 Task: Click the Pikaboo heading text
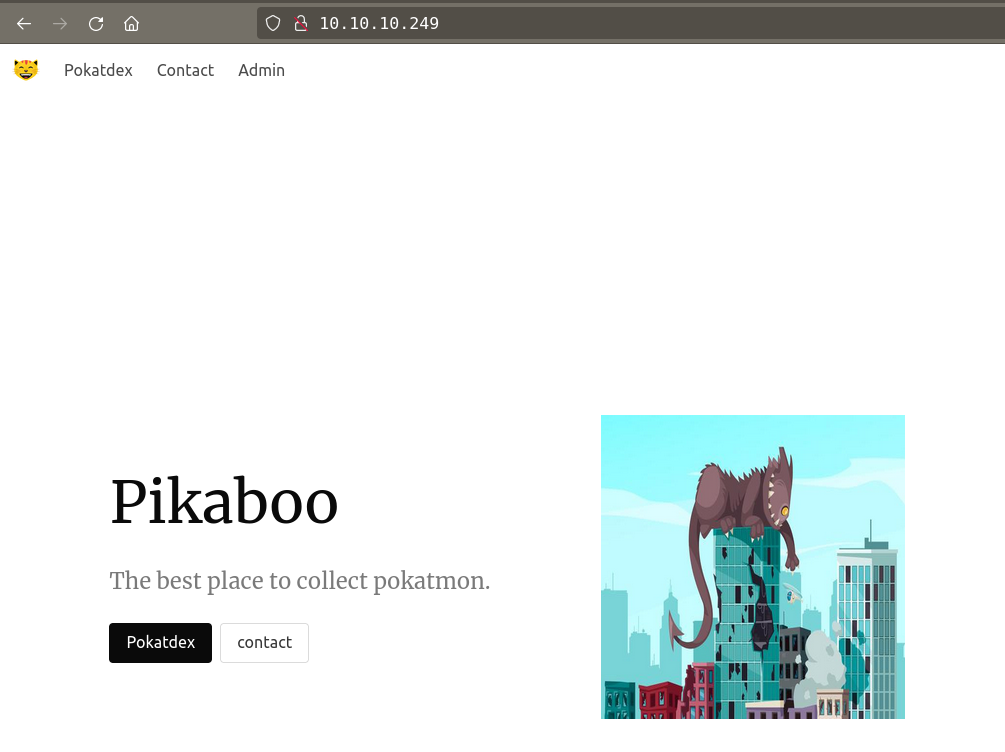point(224,502)
